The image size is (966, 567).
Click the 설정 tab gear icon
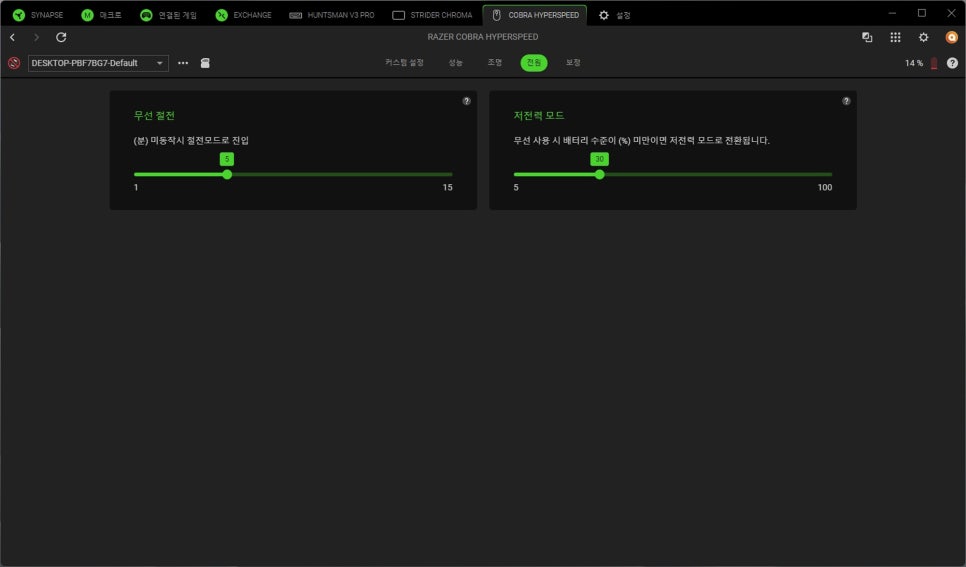click(x=604, y=15)
